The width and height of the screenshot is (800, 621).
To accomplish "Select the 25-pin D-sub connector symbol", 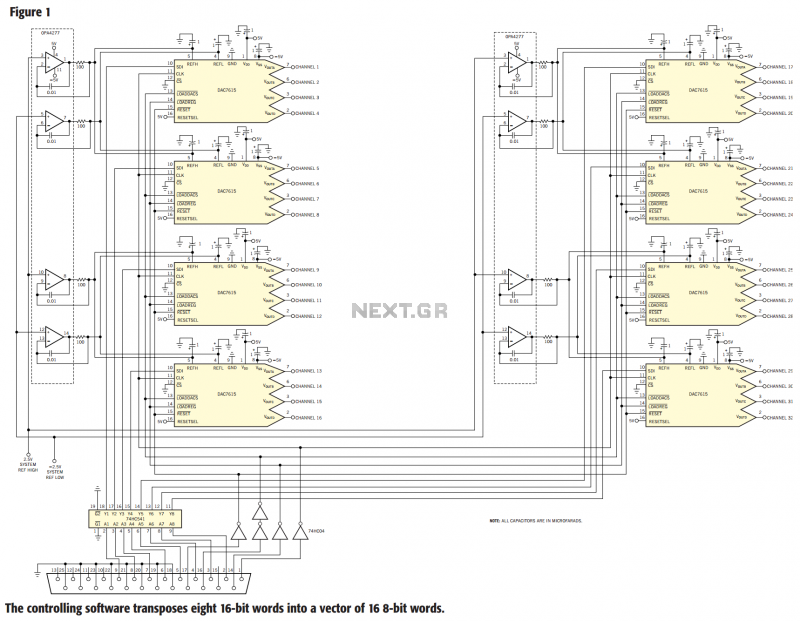I will point(149,583).
